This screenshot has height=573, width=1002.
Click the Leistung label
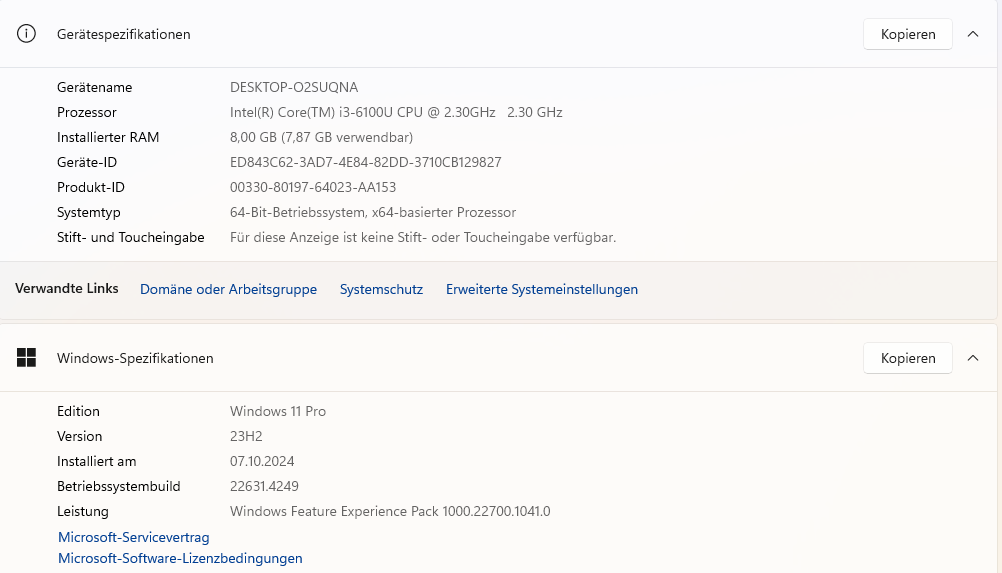(x=82, y=511)
